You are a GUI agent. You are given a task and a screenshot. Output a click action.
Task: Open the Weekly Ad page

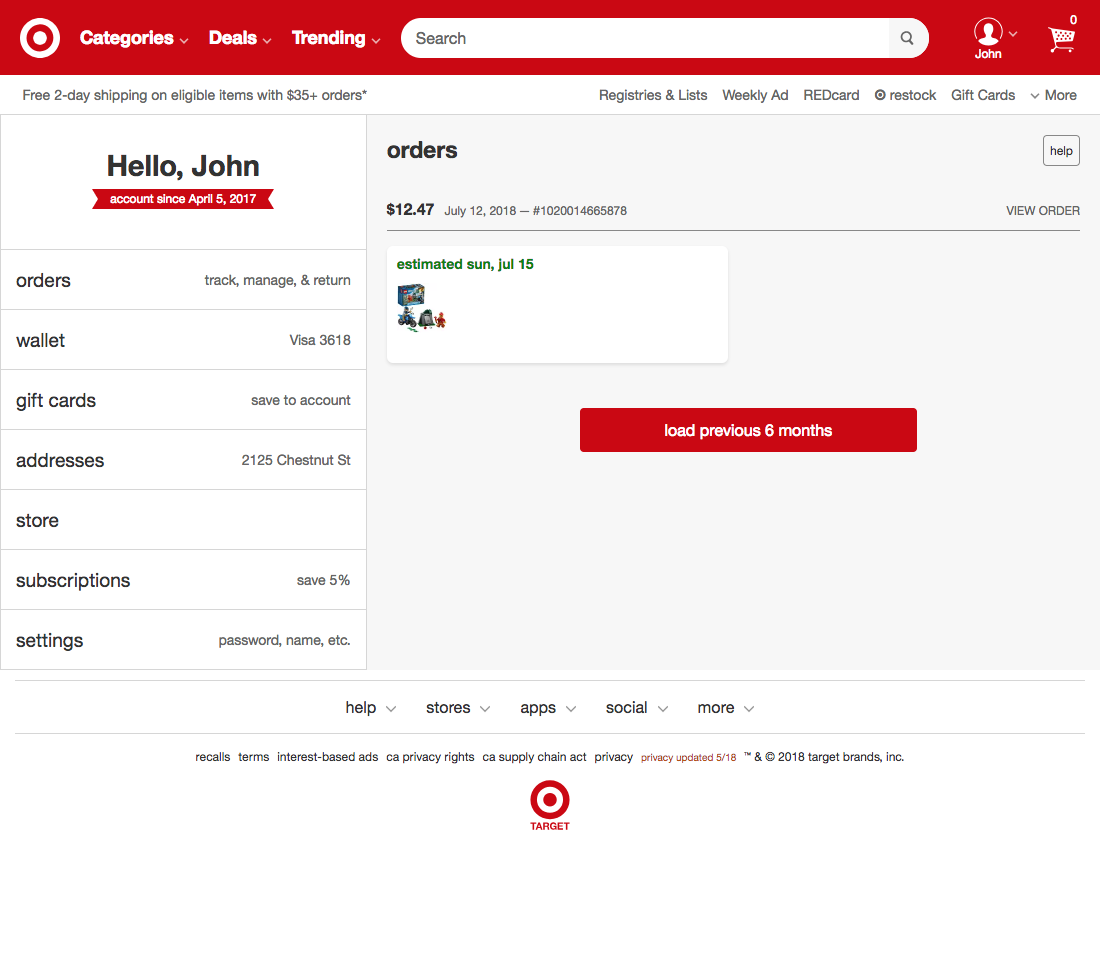pos(755,95)
